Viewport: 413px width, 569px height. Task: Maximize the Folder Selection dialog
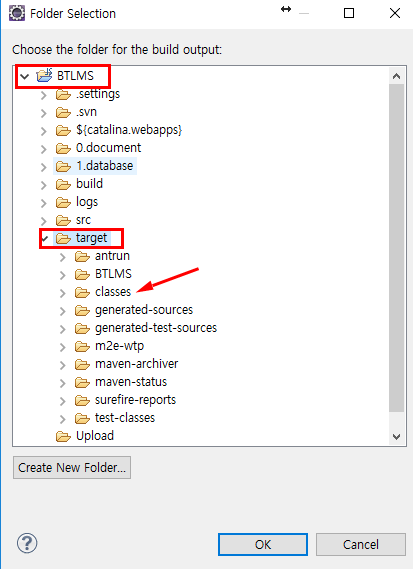point(349,13)
